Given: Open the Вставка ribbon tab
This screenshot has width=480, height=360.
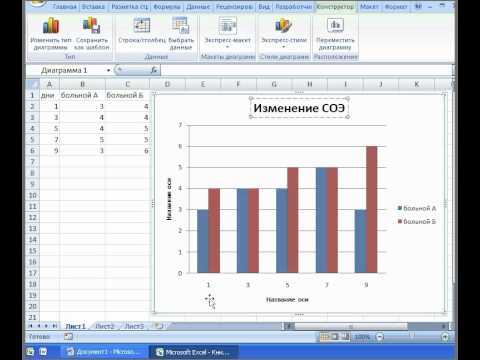Looking at the screenshot, I should coord(93,6).
